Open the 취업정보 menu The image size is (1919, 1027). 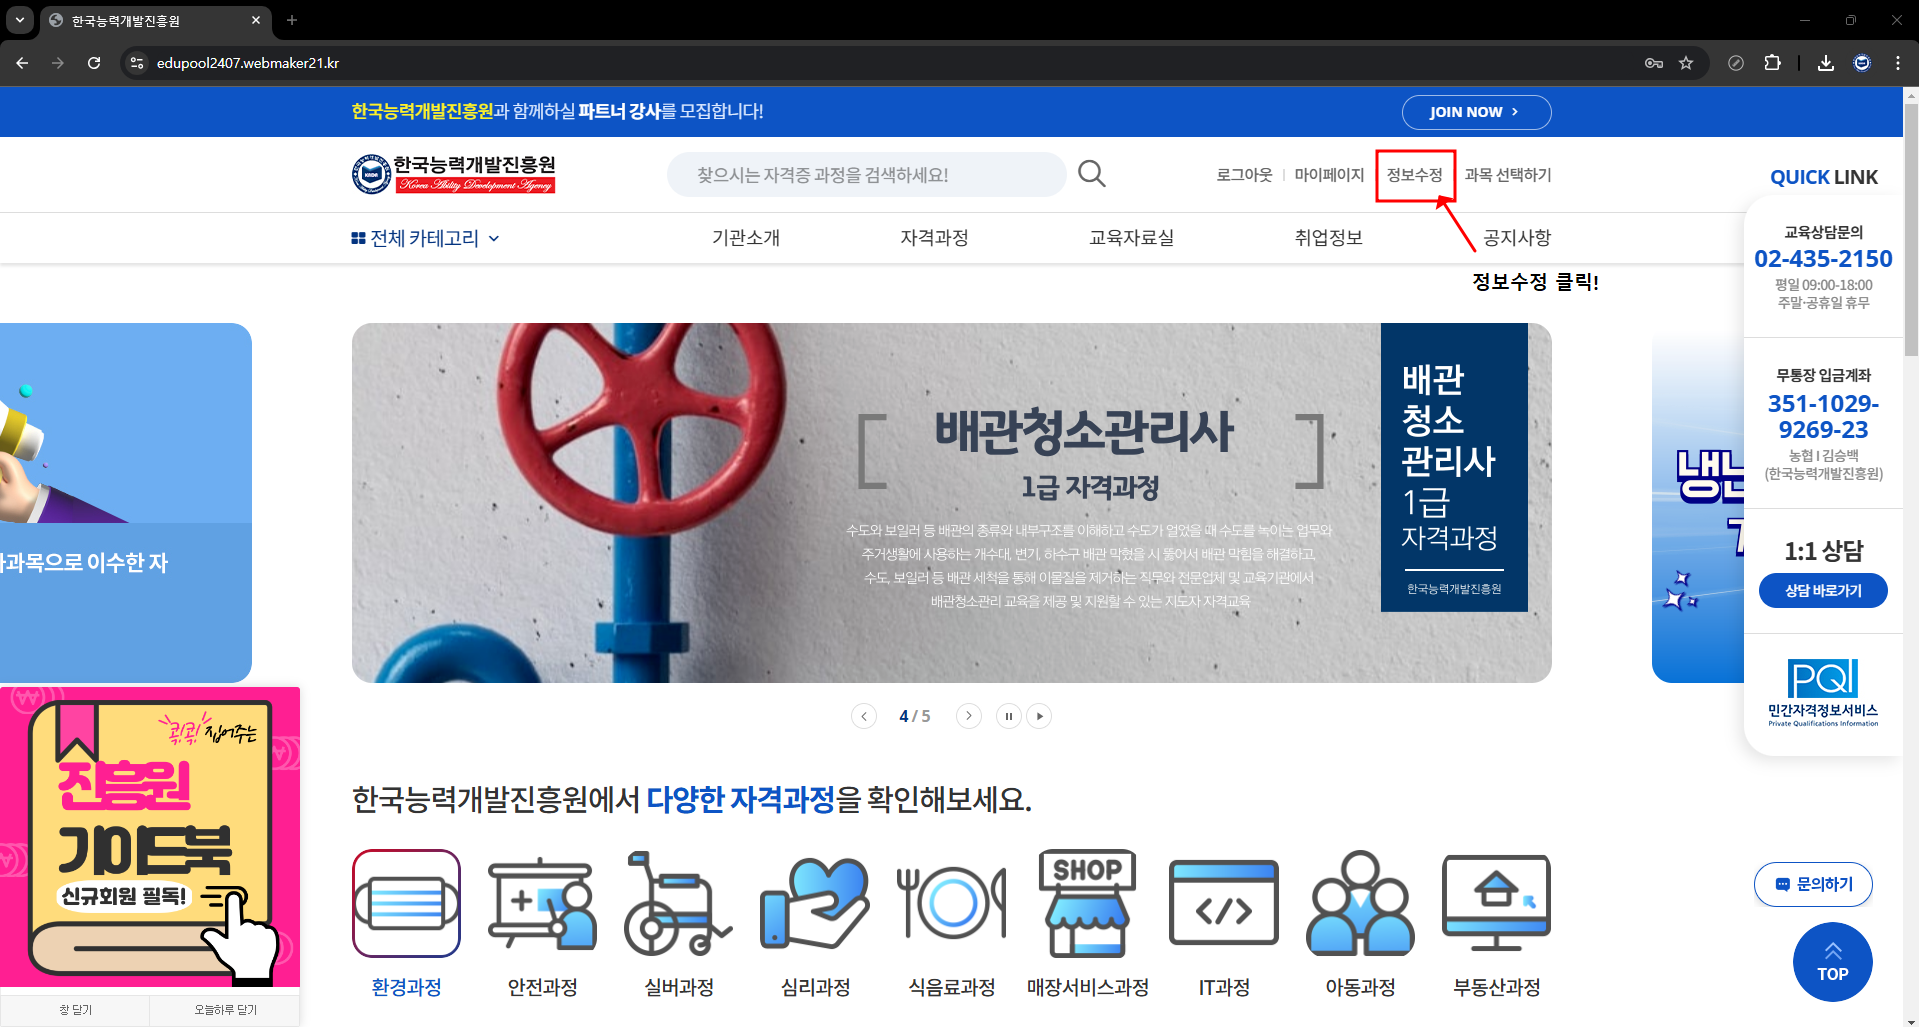[1328, 238]
